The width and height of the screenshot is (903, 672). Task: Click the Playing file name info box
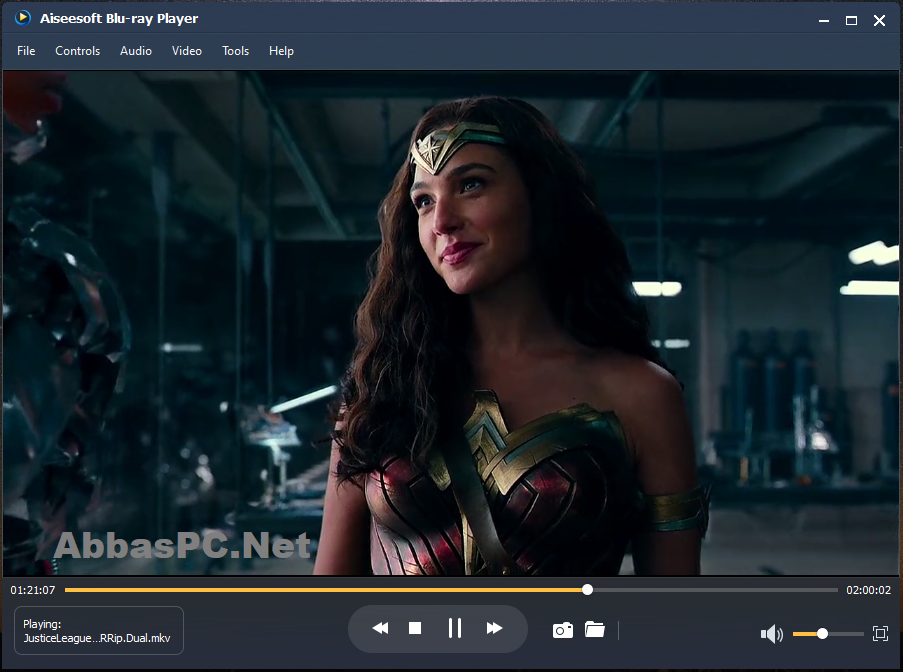(x=98, y=631)
